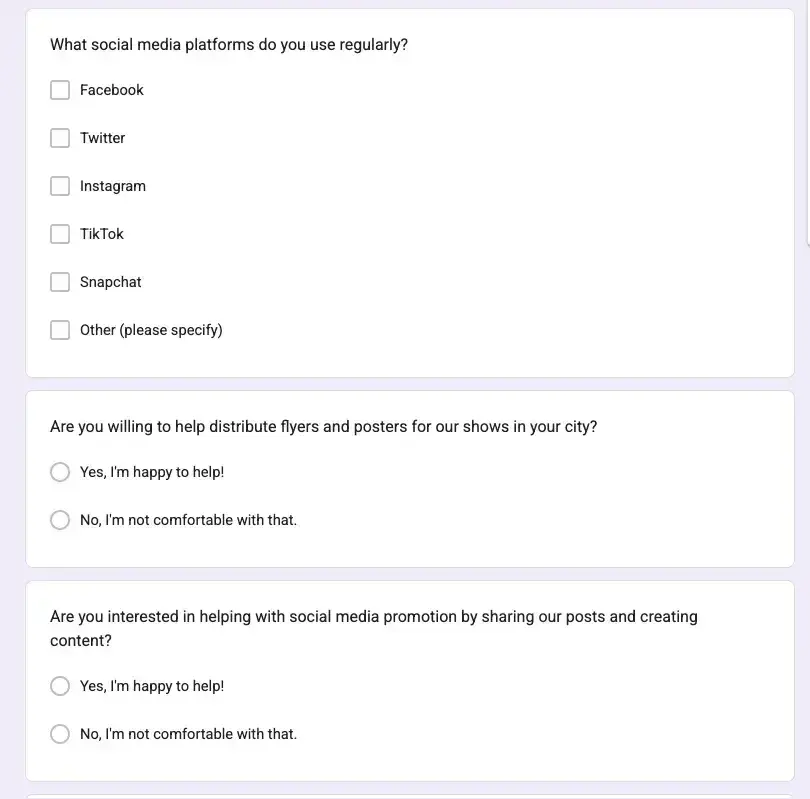Check the Twitter checkbox
The width and height of the screenshot is (810, 799).
[60, 138]
